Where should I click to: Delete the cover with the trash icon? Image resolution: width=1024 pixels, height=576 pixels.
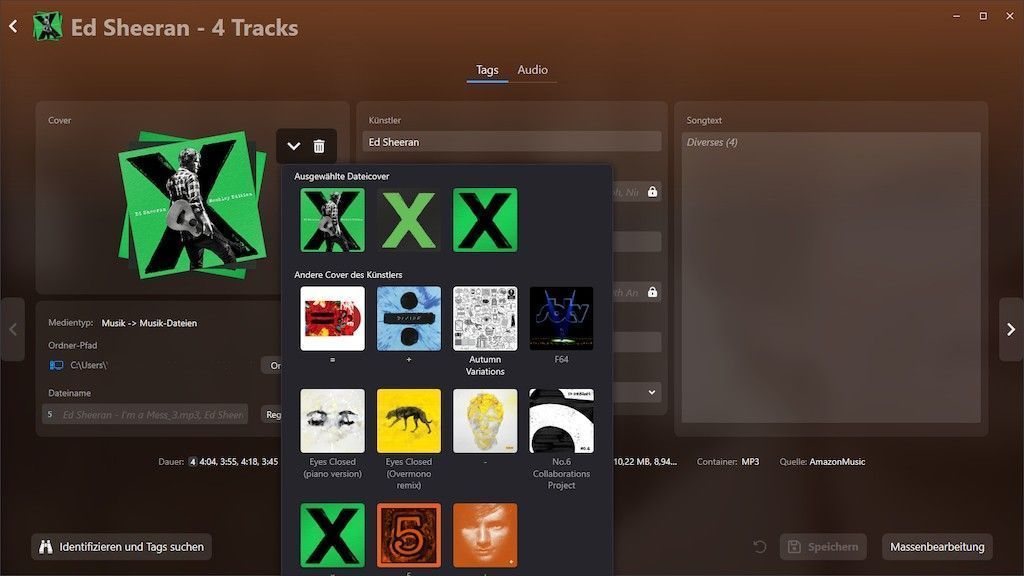(x=319, y=146)
